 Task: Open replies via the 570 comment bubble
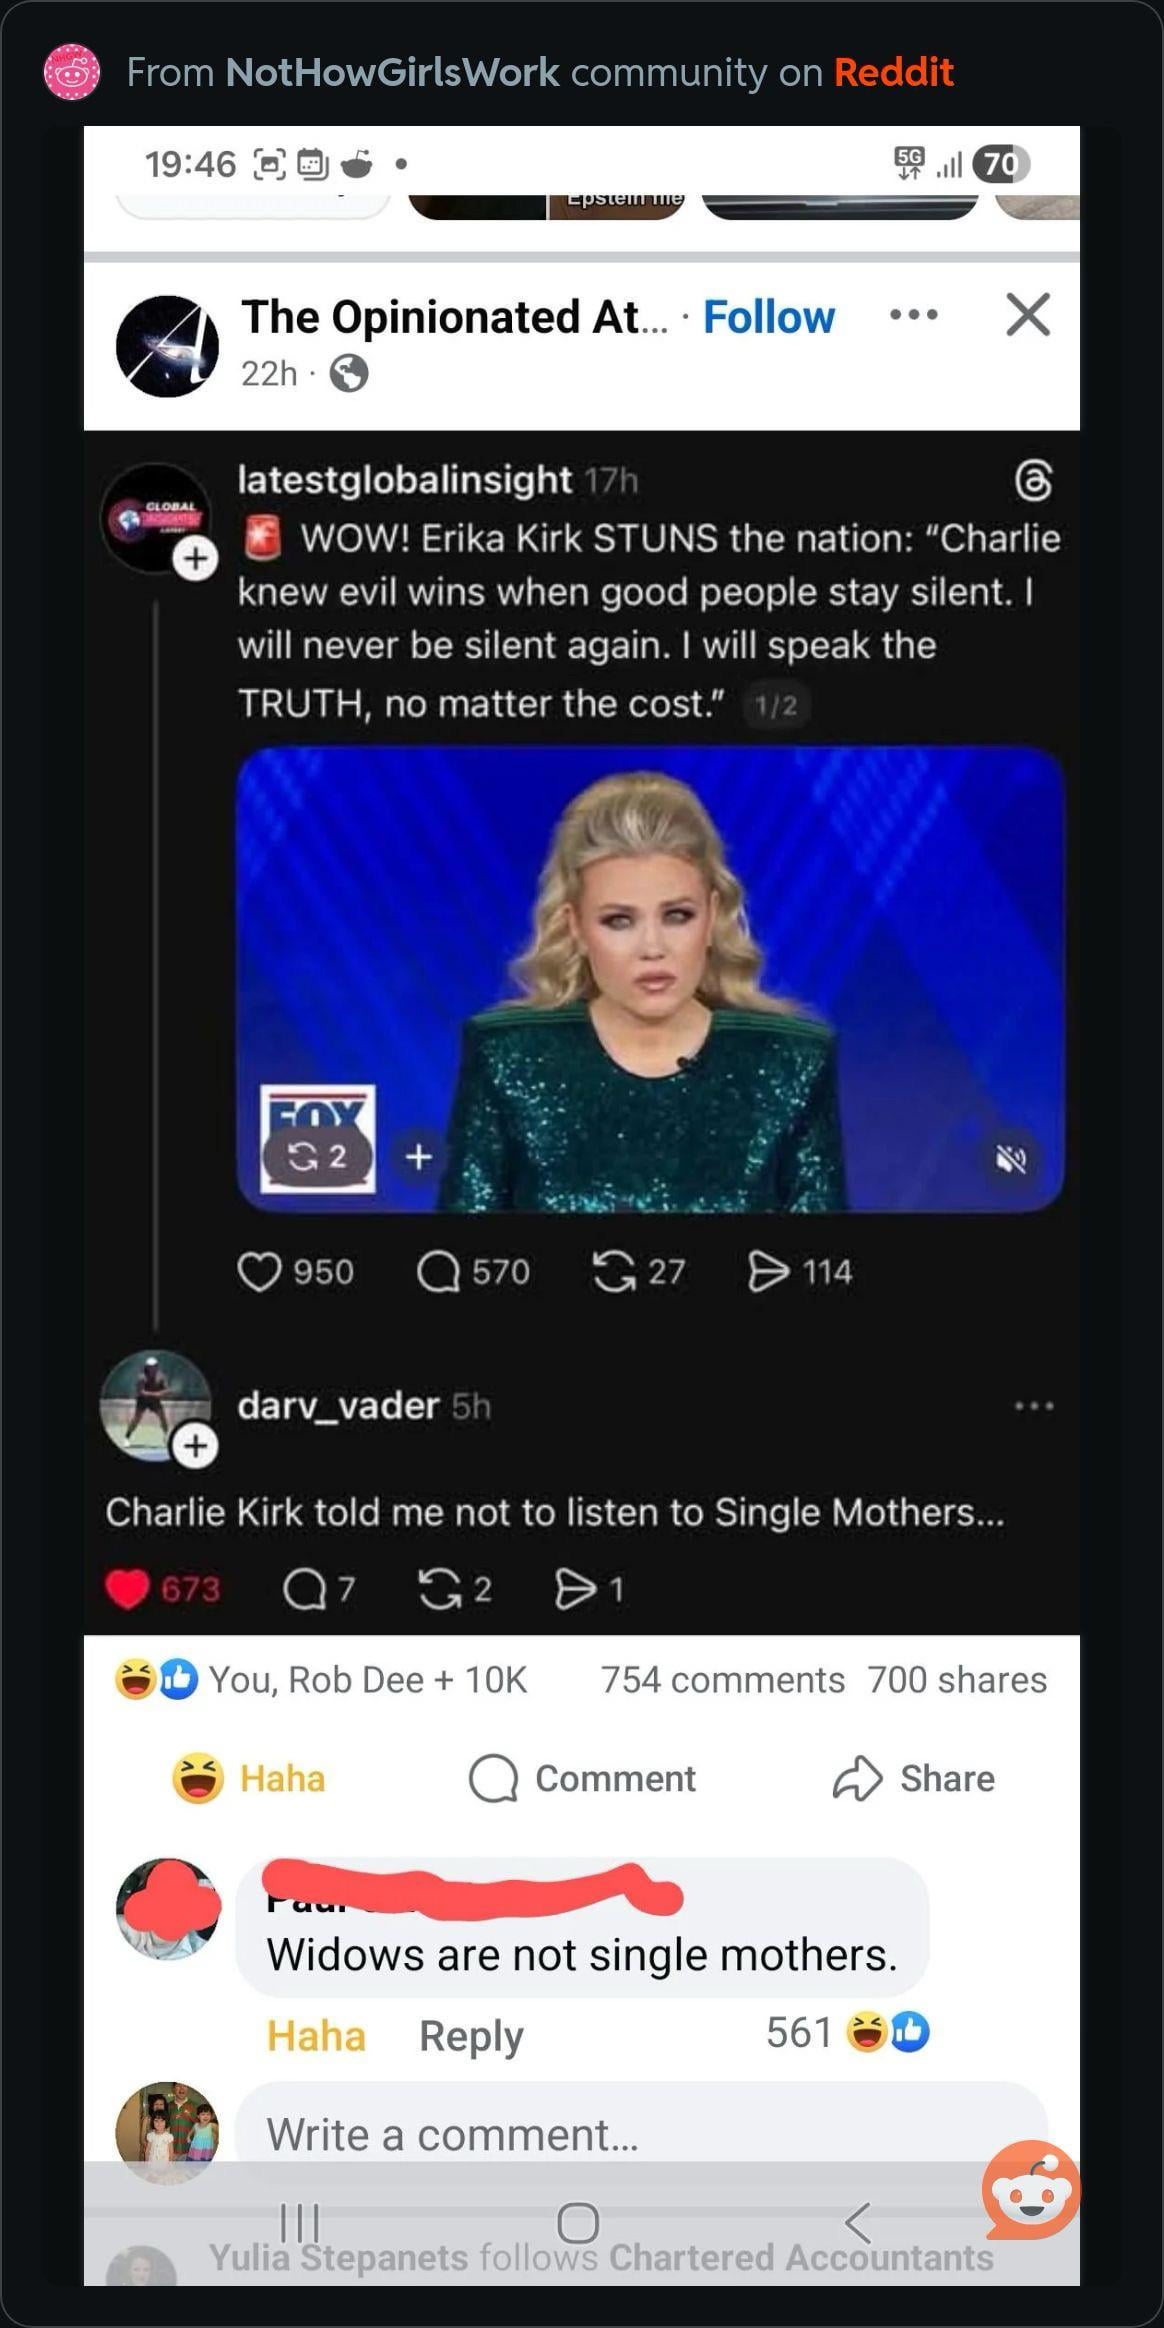point(438,1272)
